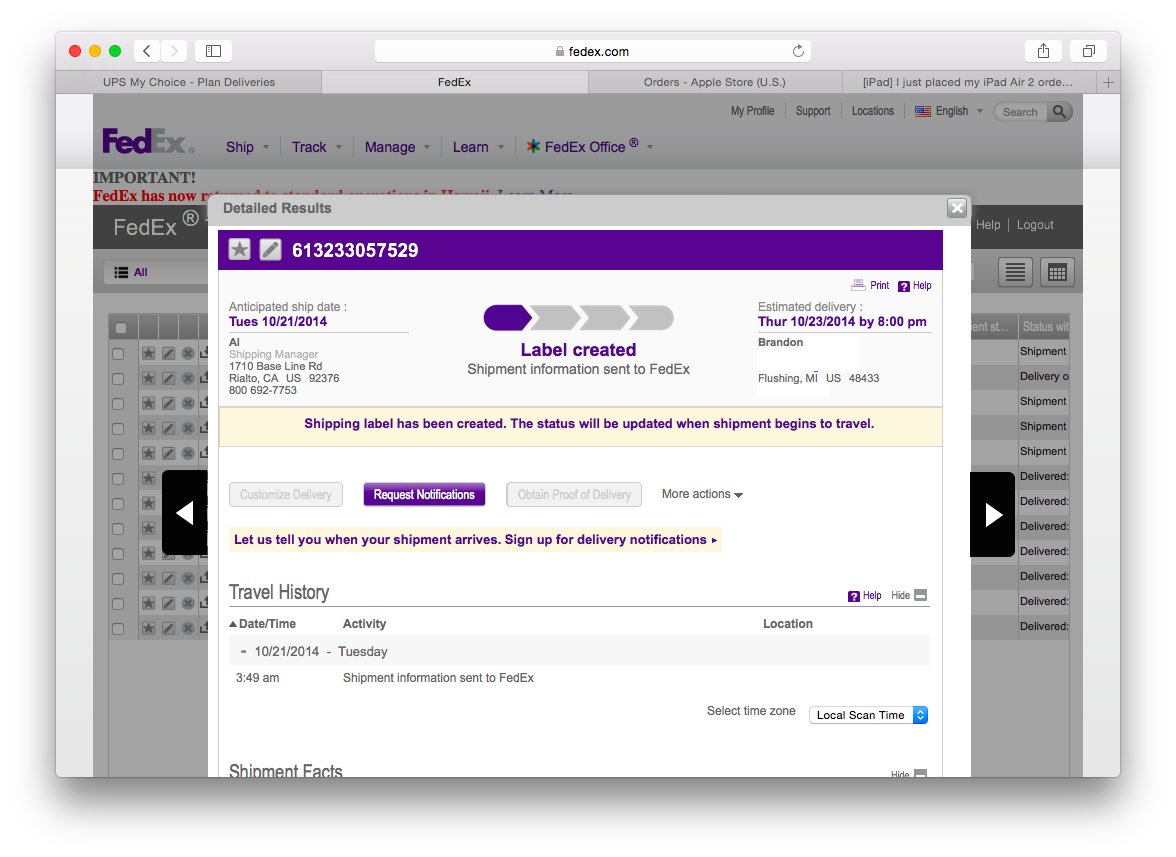Open Locations link

[872, 111]
